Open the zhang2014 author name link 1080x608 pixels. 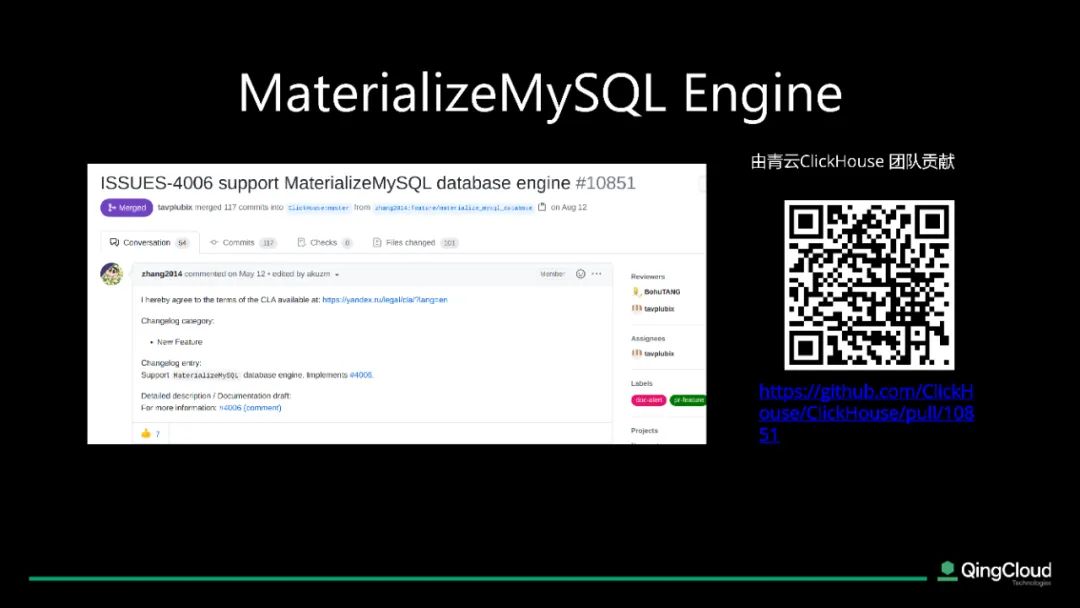tap(162, 273)
